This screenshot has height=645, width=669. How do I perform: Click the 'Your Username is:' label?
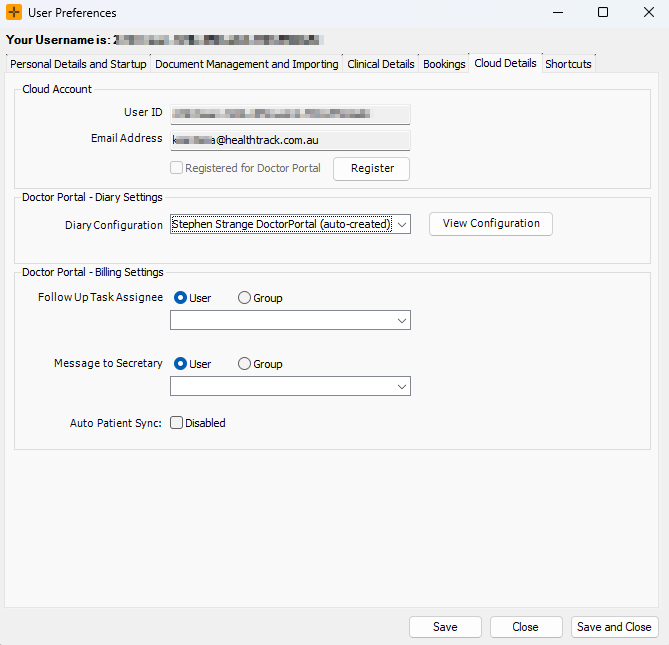tap(58, 40)
